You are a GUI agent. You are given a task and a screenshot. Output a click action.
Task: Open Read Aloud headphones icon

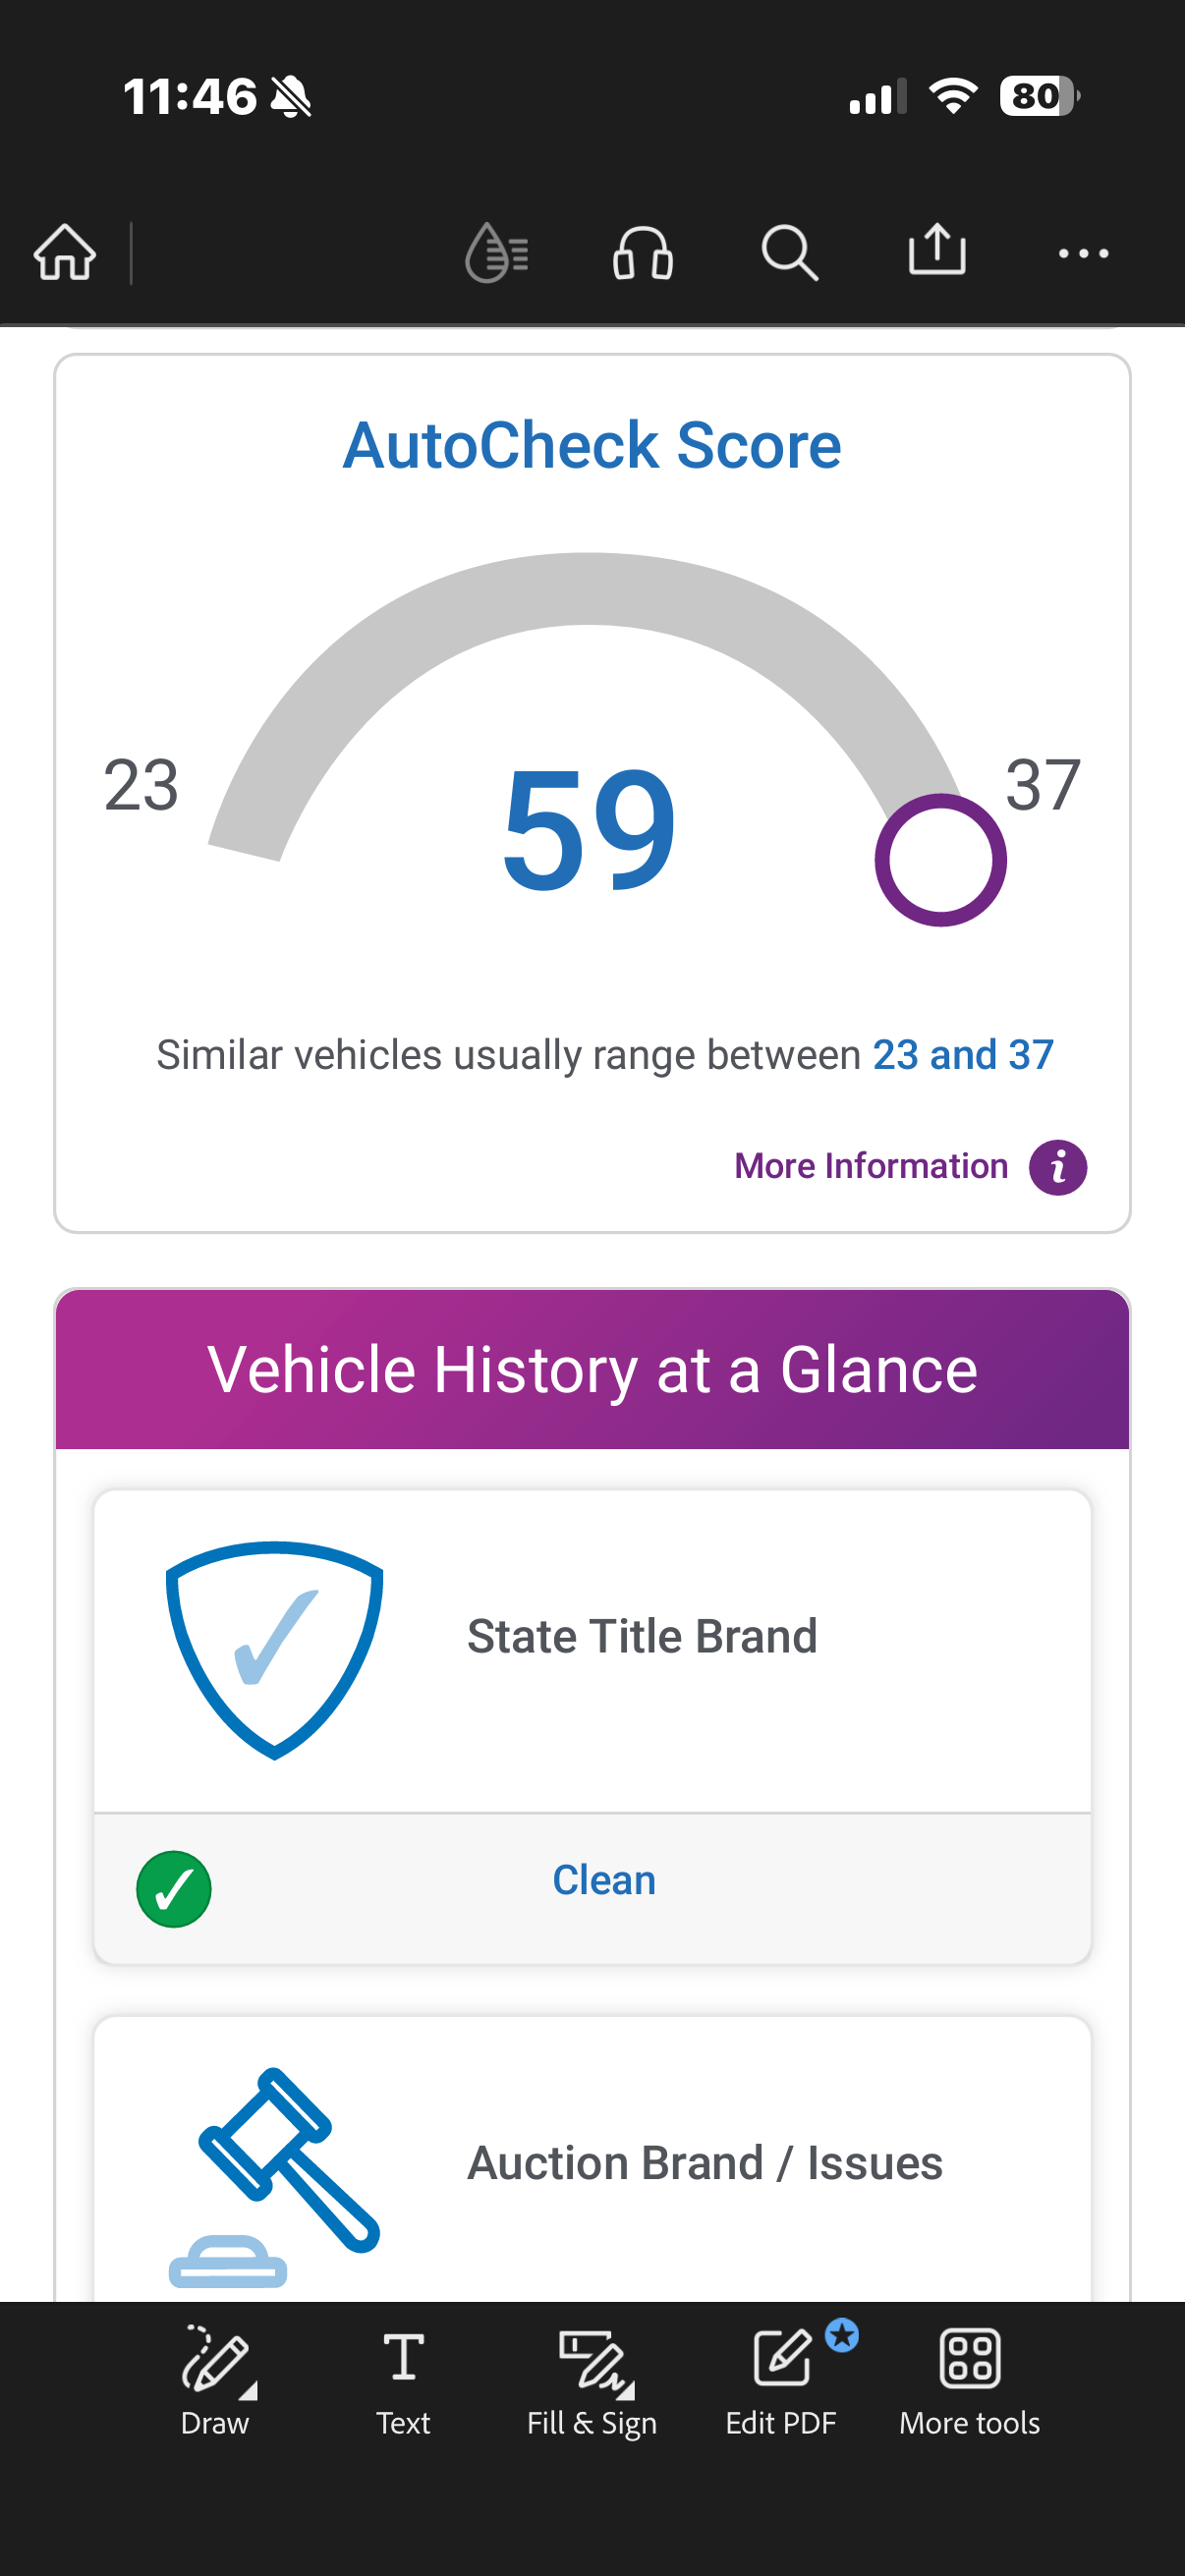(642, 252)
